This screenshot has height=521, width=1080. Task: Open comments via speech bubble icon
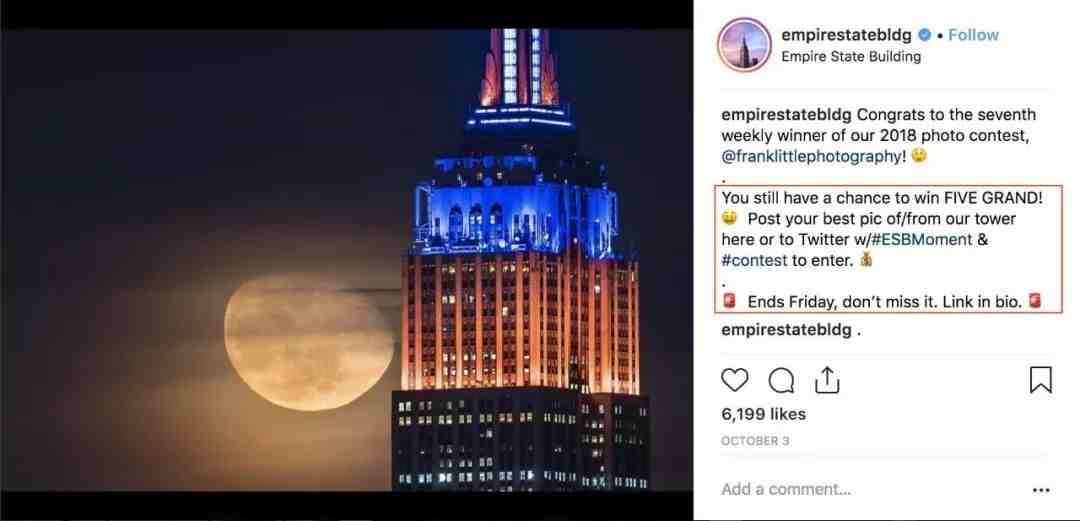(781, 380)
